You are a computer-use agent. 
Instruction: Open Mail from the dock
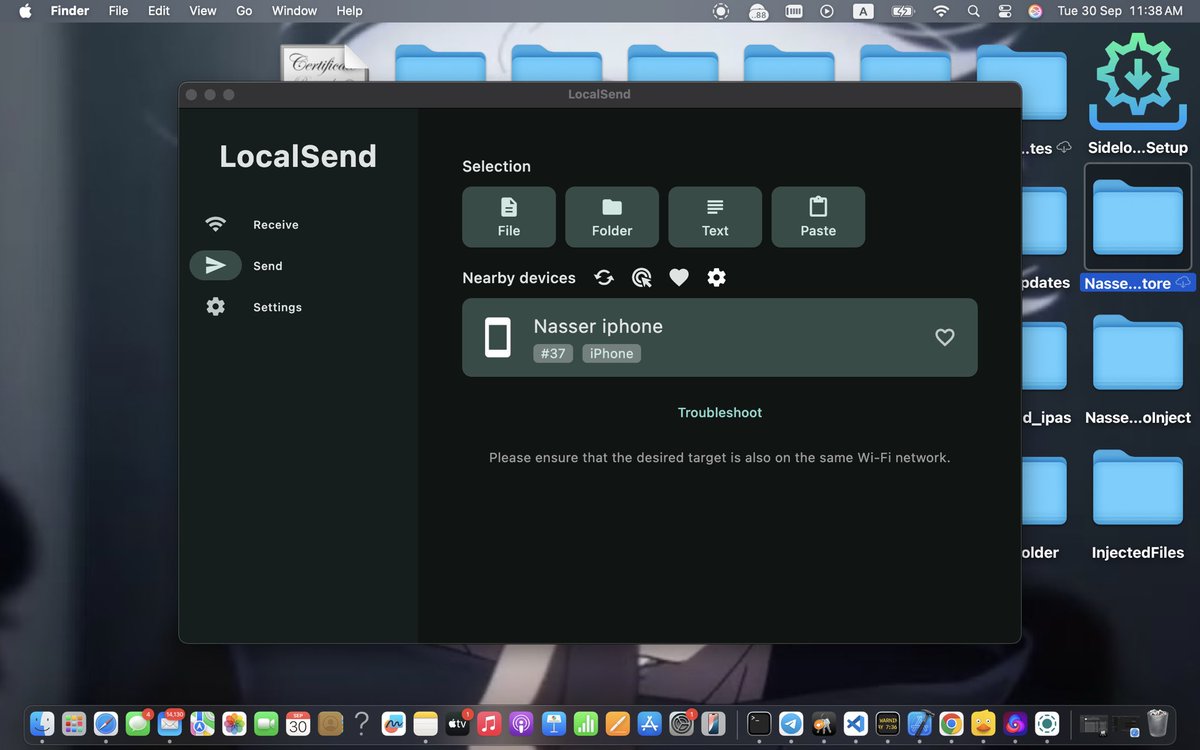pyautogui.click(x=170, y=722)
